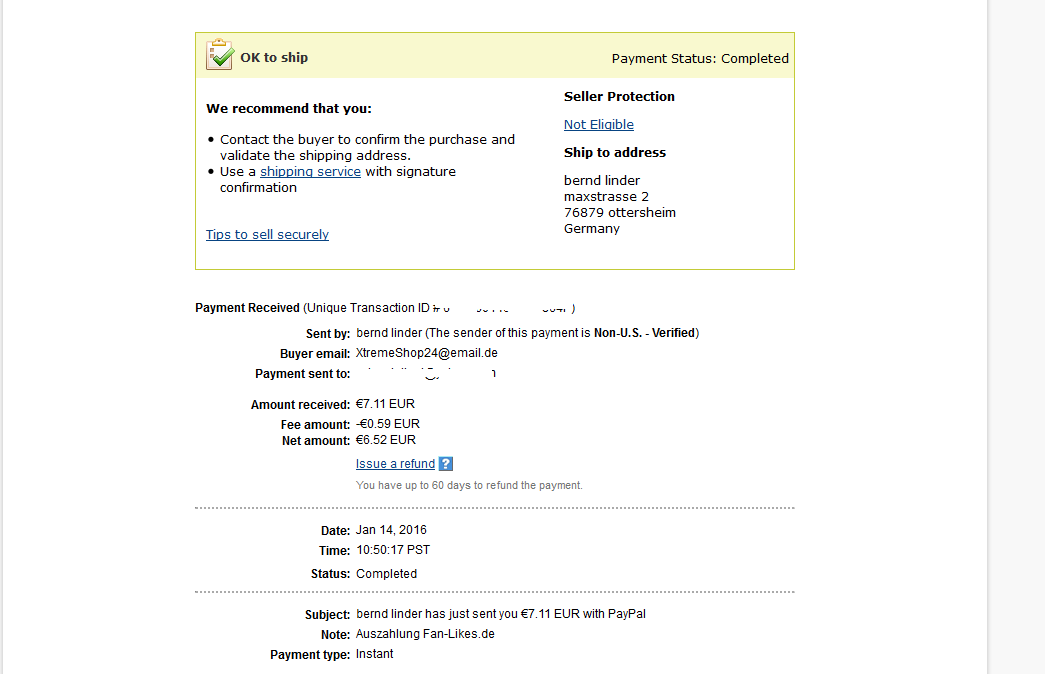1045x674 pixels.
Task: Click the help question mark beside Issue a refund
Action: tap(446, 464)
